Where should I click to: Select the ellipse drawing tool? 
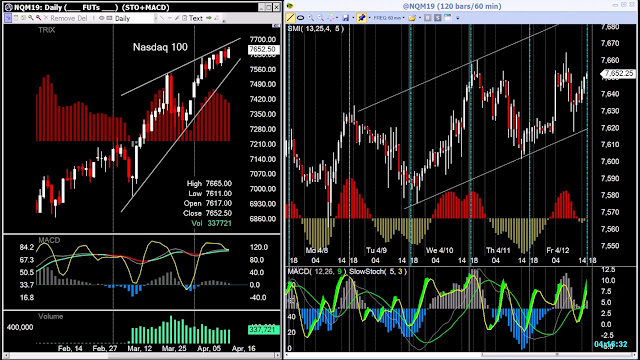coord(300,18)
